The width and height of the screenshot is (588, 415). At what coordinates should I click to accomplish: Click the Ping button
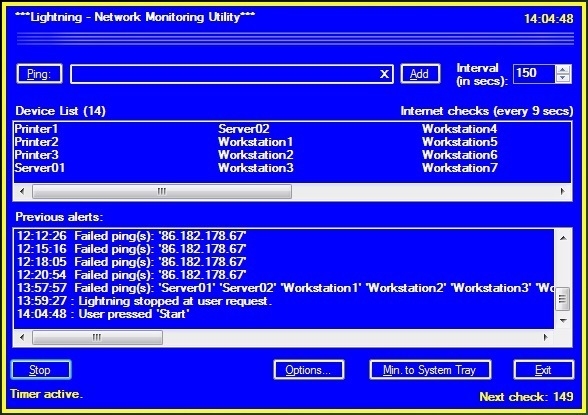point(39,74)
